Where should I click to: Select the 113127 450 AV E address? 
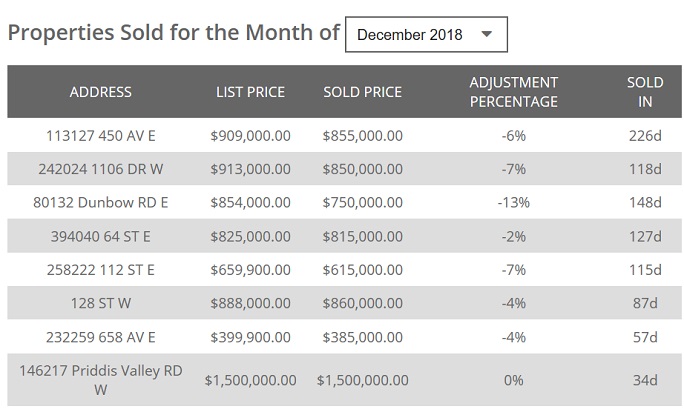101,135
